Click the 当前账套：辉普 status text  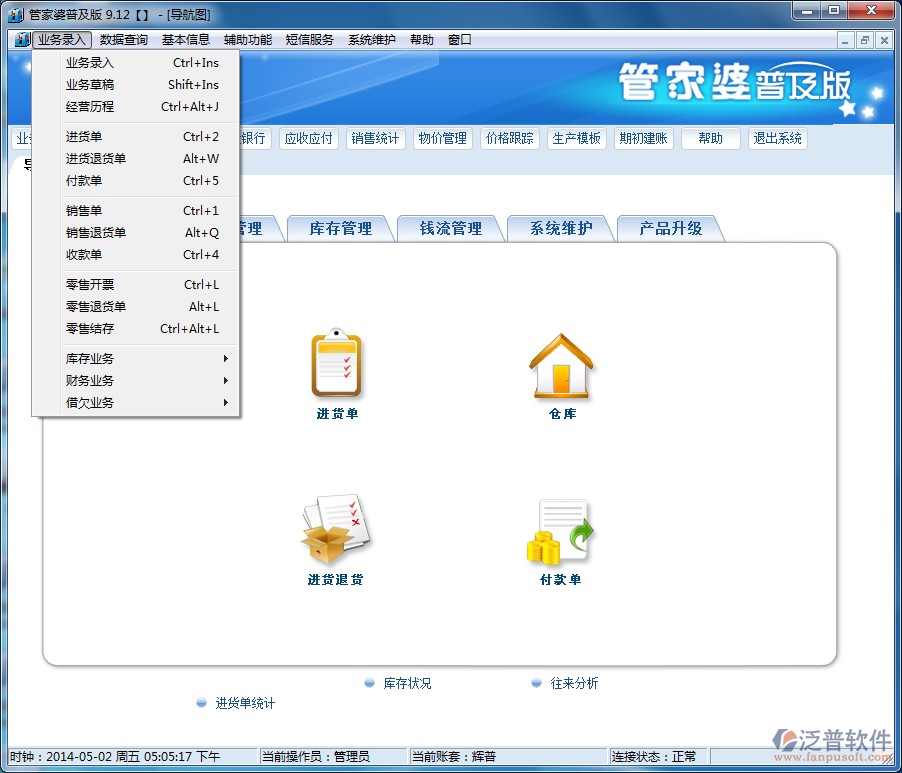pyautogui.click(x=454, y=756)
